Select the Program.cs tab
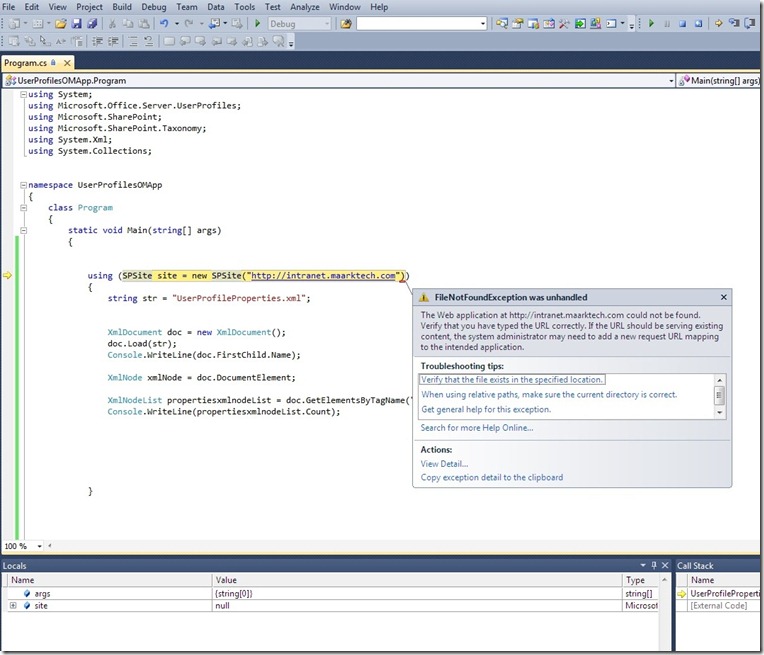Screen dimensions: 764x655 point(26,62)
